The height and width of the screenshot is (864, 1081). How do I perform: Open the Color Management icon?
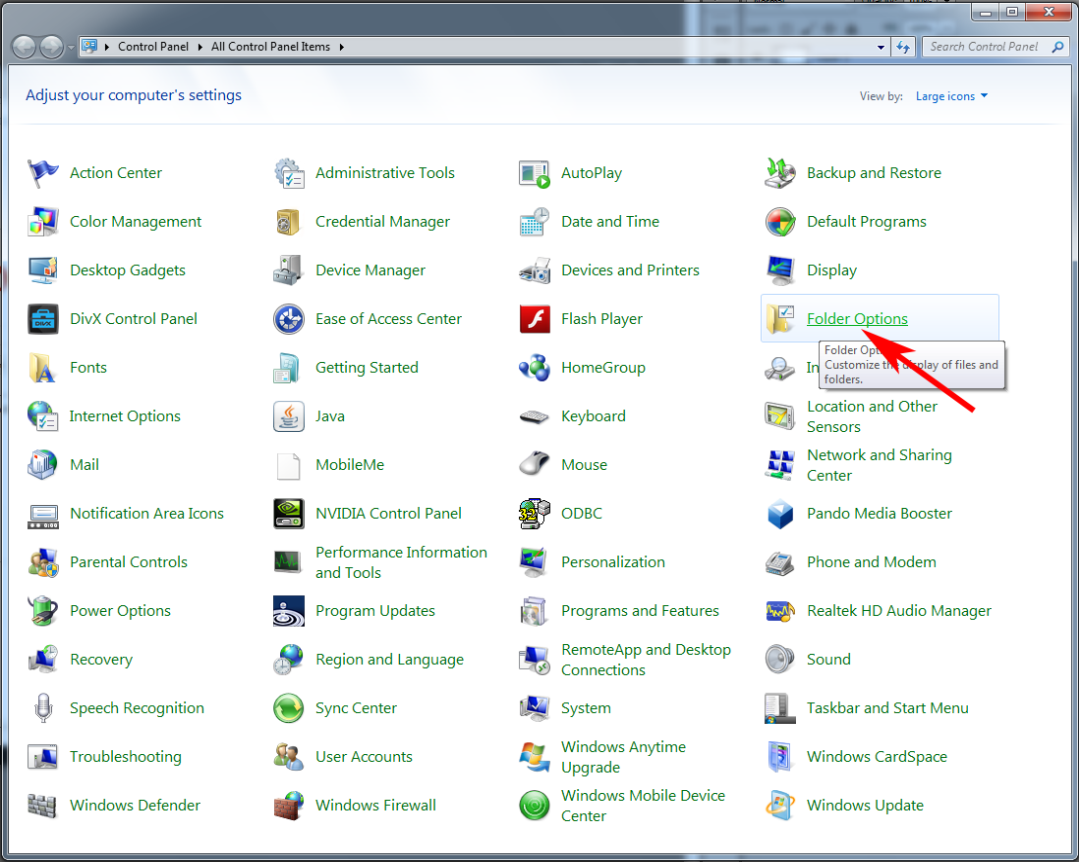pos(43,222)
